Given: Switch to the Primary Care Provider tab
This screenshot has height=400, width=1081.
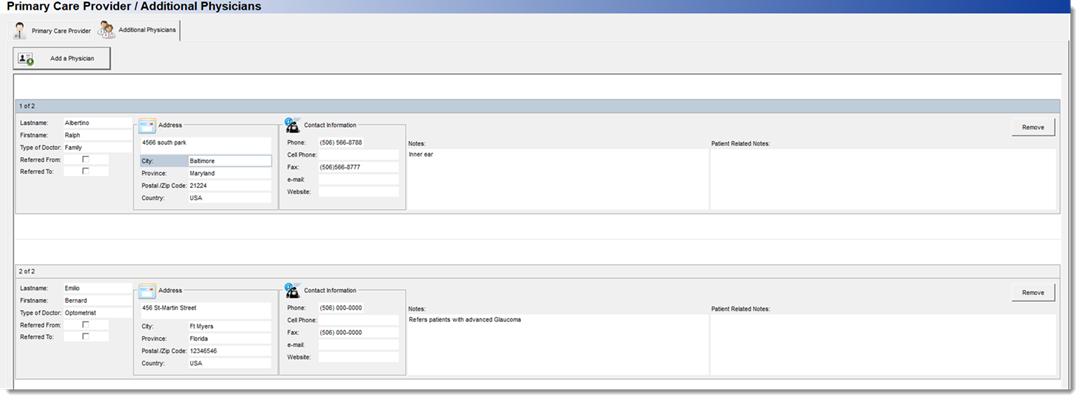Looking at the screenshot, I should click(x=53, y=31).
